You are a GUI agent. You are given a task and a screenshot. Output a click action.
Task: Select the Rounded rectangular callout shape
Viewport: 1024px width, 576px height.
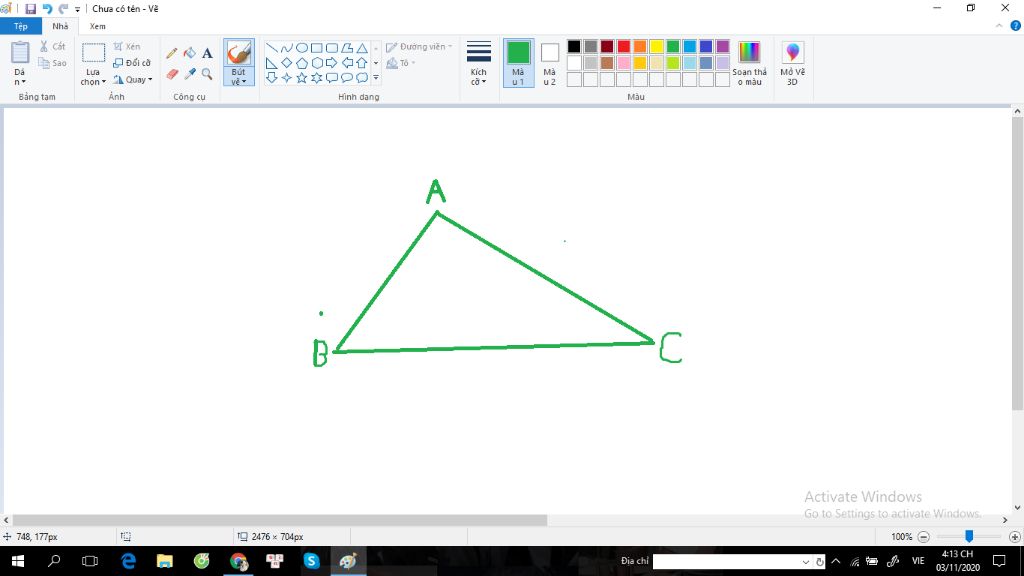click(x=332, y=78)
